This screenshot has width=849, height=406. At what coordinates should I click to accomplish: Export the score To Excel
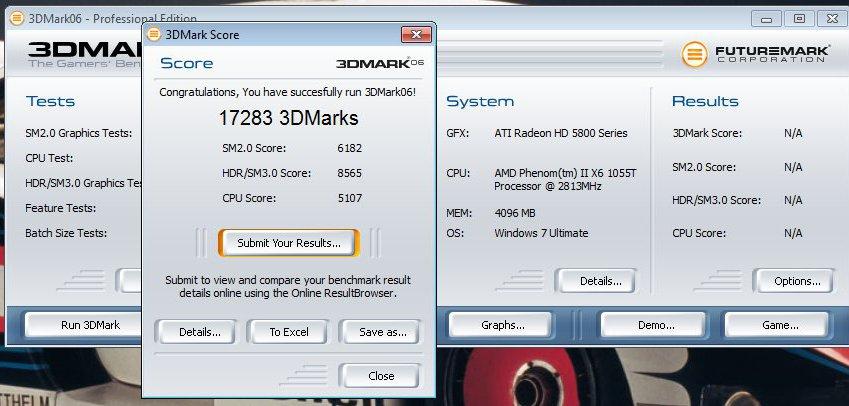(x=287, y=332)
